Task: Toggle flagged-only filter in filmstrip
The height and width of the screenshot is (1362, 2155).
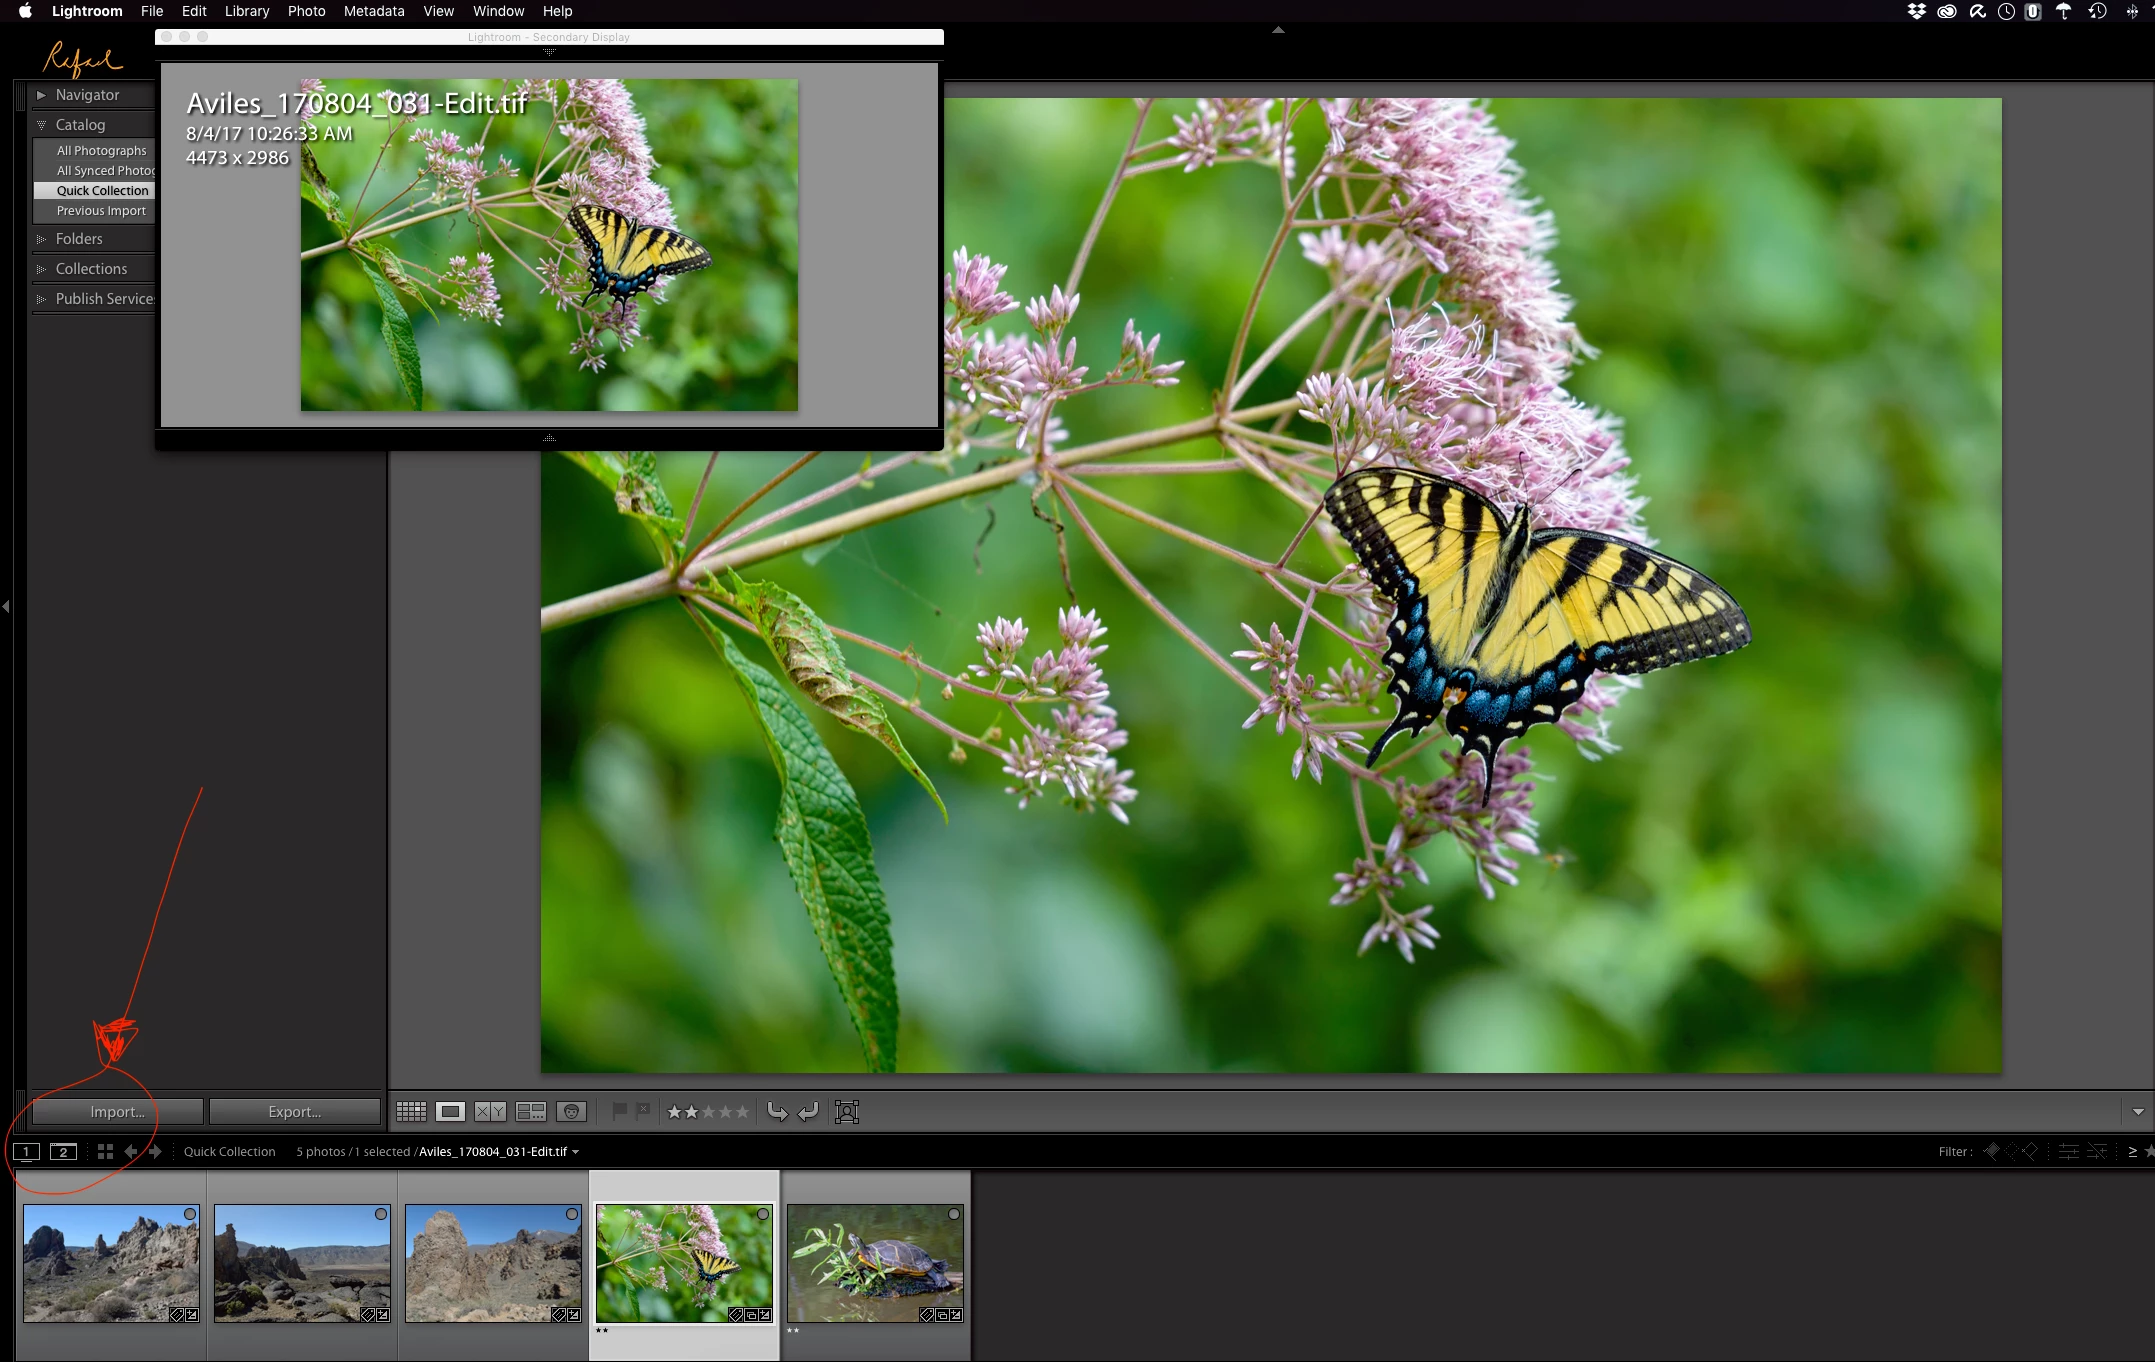Action: [x=1991, y=1152]
